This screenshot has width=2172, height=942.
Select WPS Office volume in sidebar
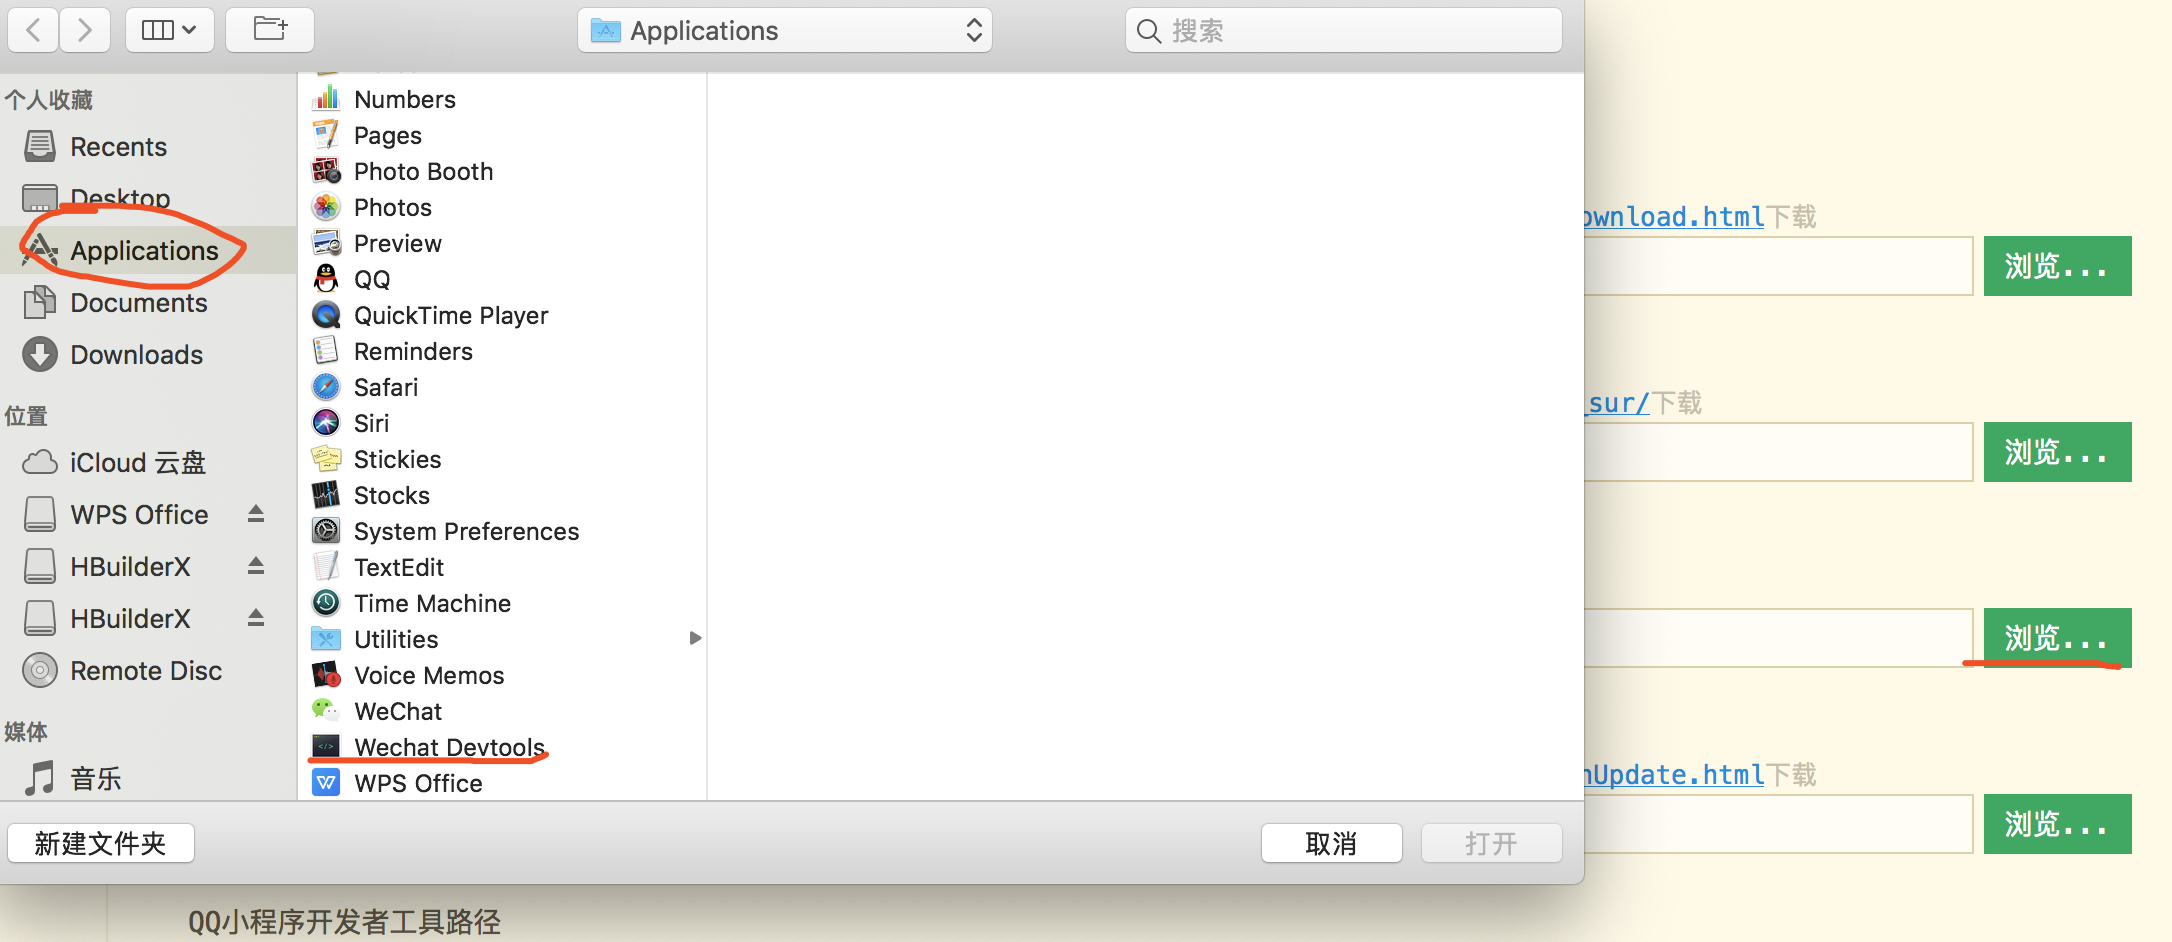coord(116,514)
